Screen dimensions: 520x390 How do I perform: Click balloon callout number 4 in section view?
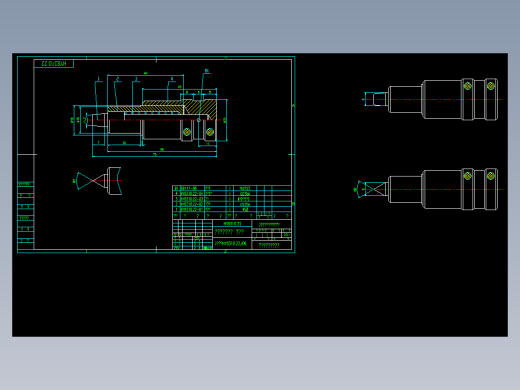[x=172, y=79]
